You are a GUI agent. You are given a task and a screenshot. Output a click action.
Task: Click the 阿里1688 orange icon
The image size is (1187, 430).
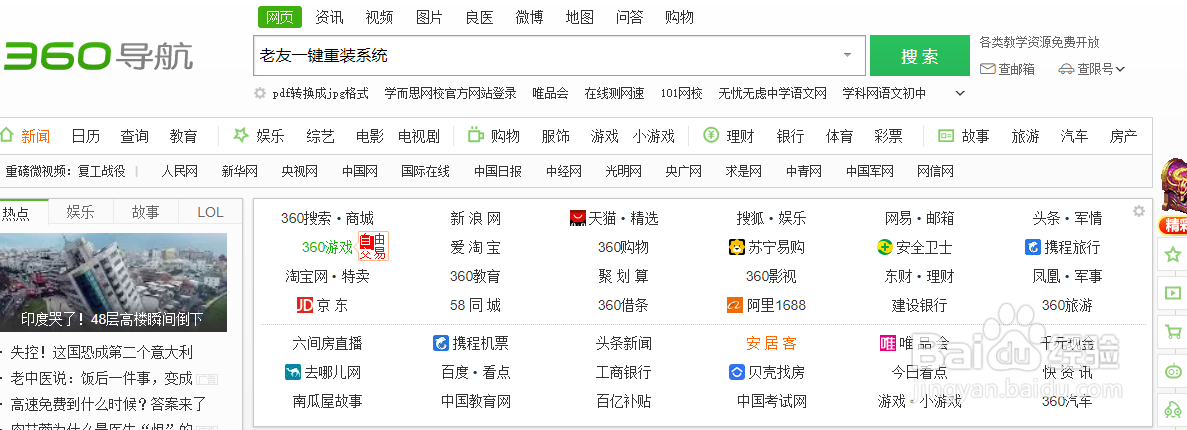point(735,305)
